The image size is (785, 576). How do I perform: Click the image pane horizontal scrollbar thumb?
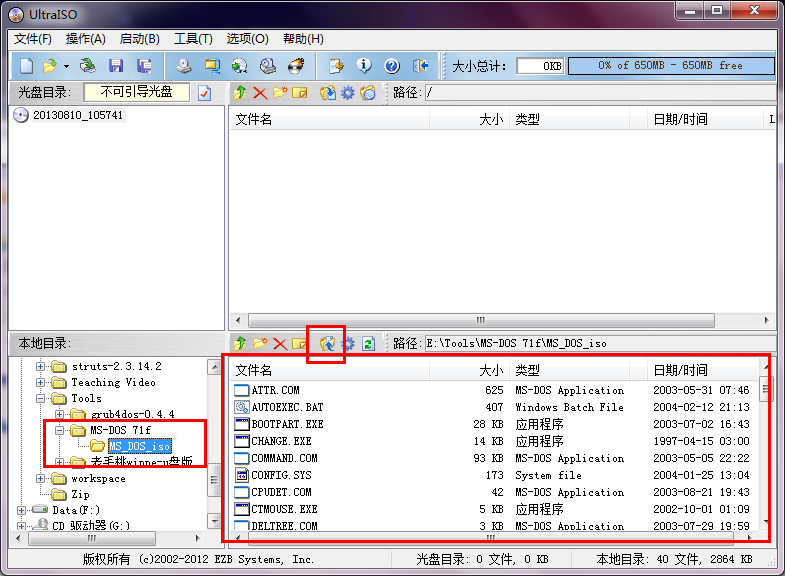point(481,320)
